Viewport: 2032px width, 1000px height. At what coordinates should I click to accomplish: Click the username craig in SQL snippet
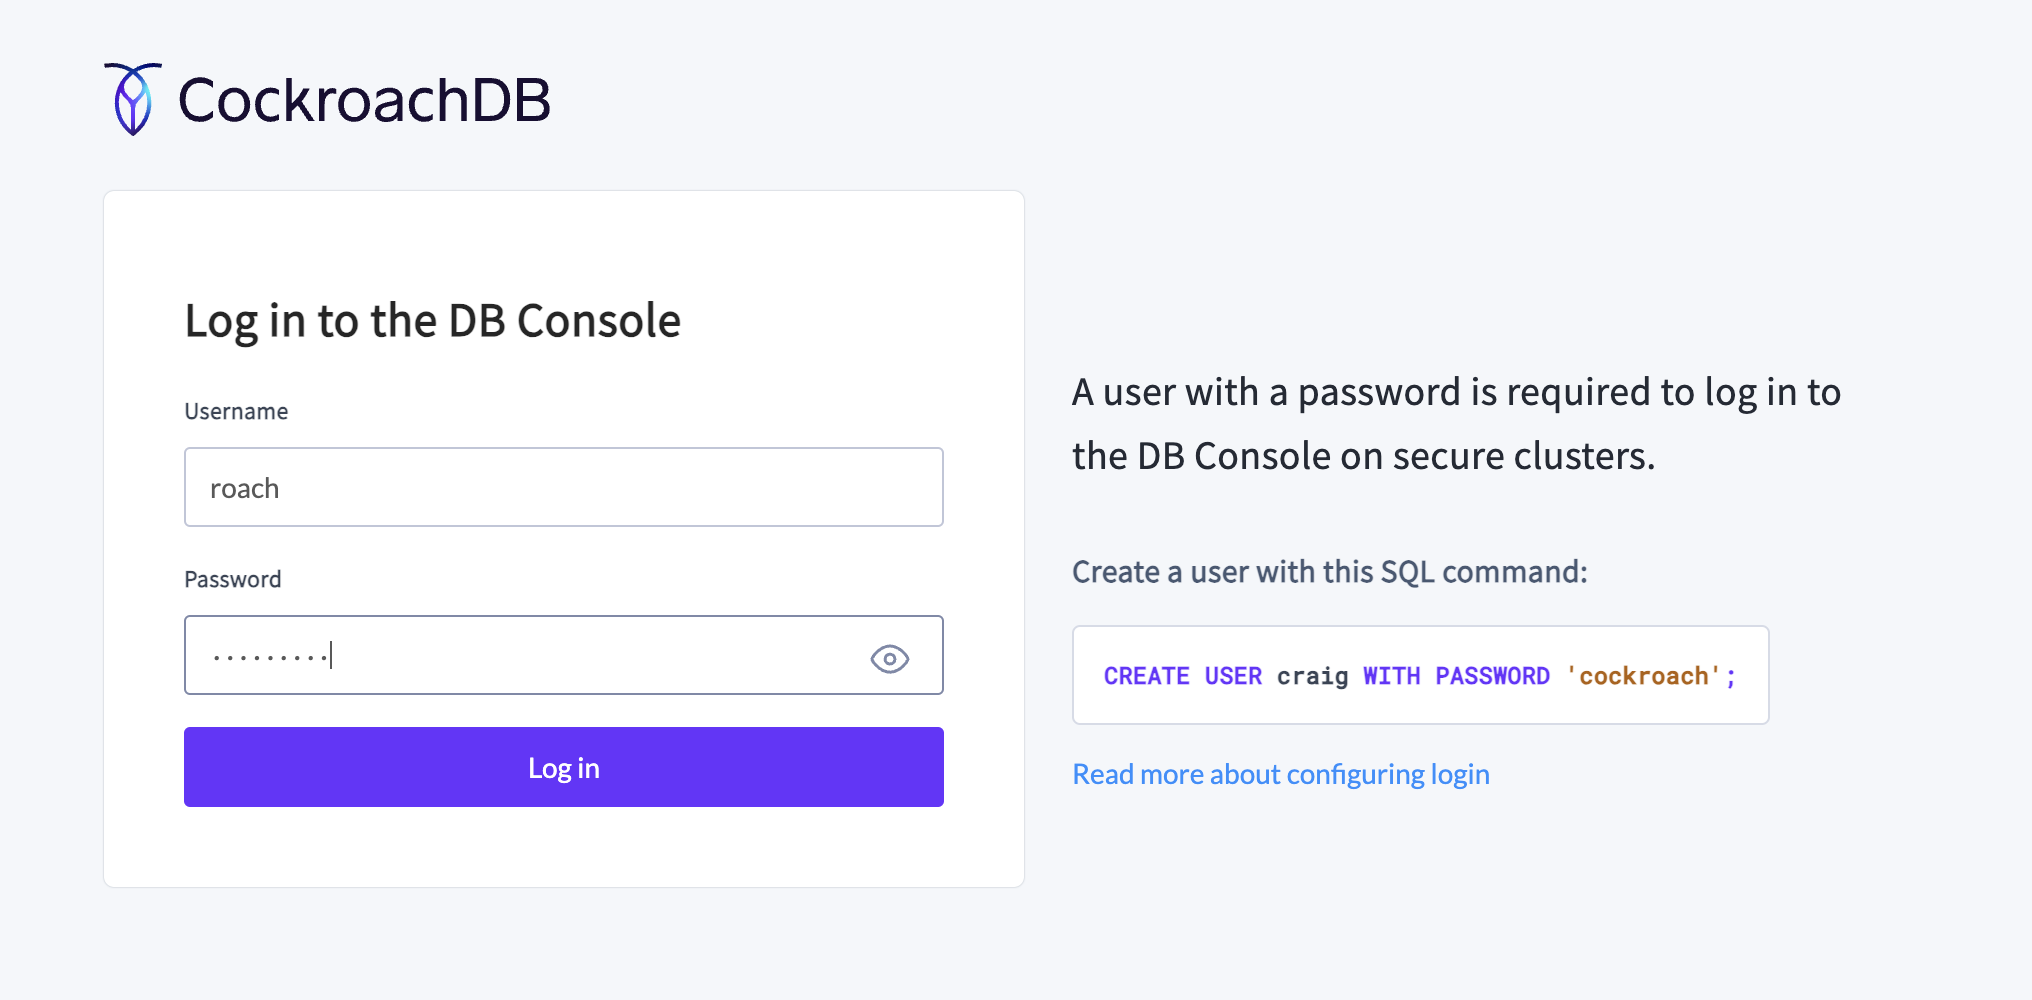(1312, 676)
